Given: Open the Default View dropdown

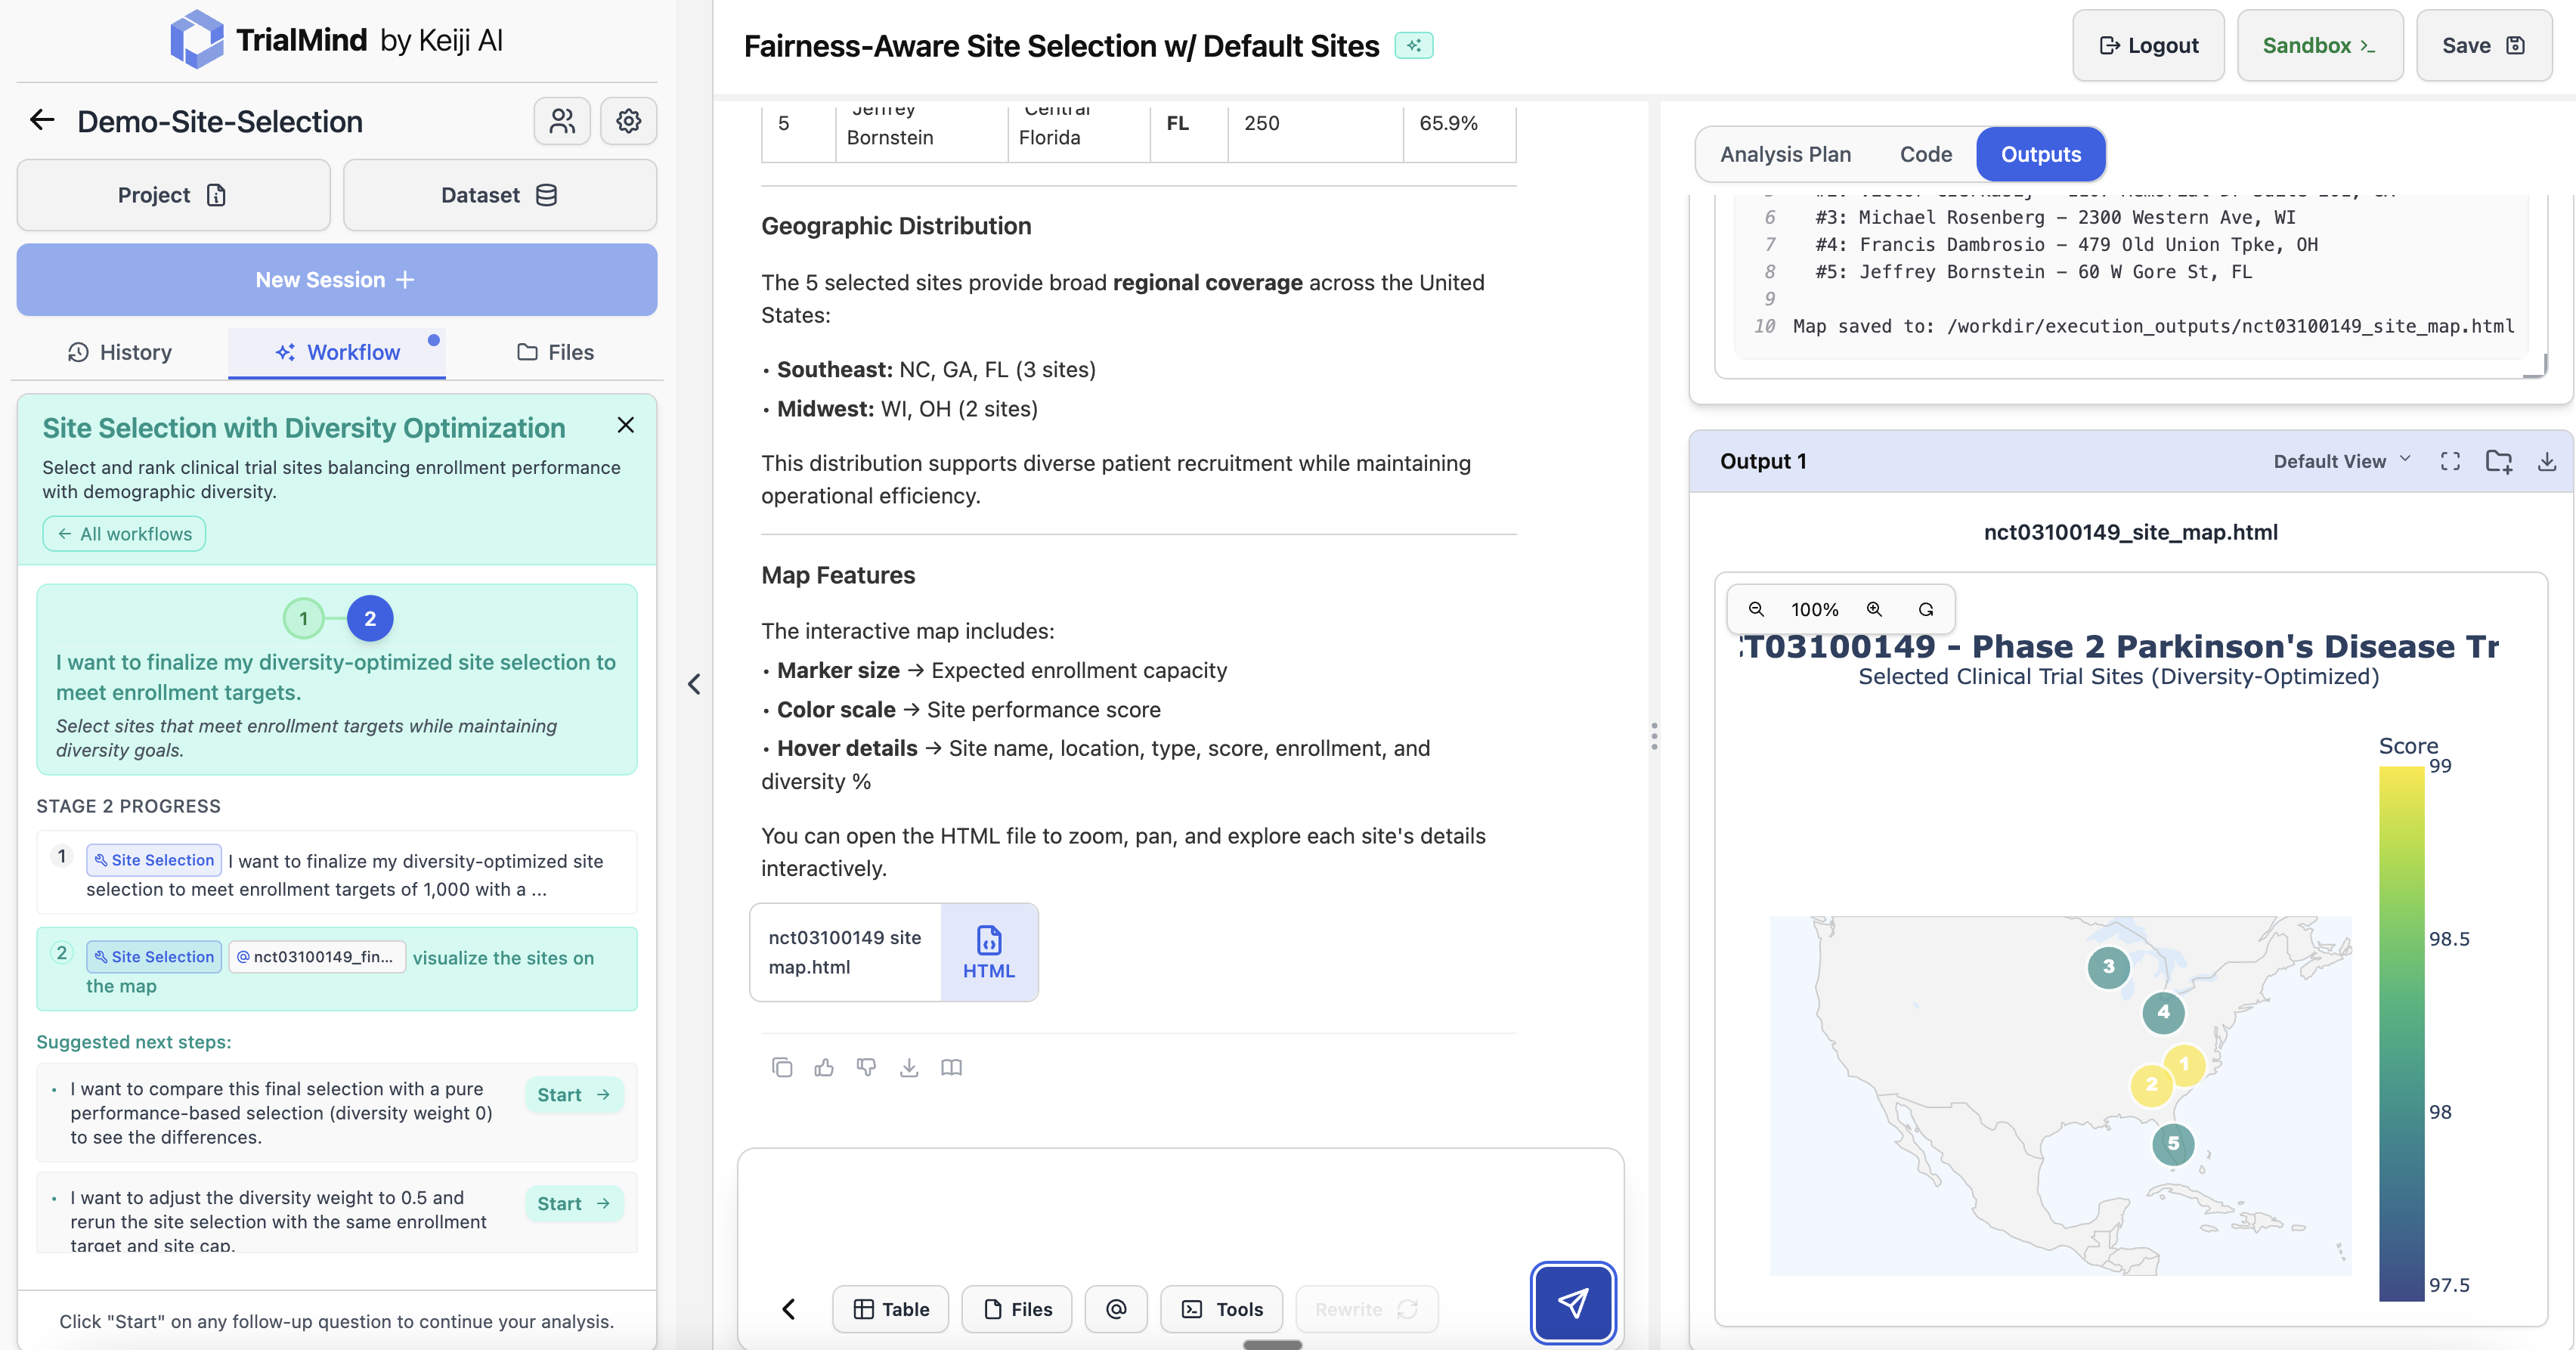Looking at the screenshot, I should [2341, 461].
